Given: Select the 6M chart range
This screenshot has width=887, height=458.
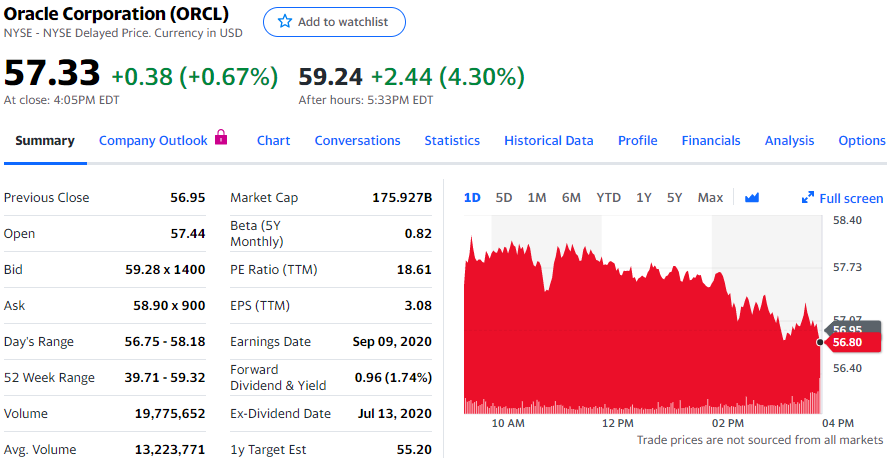Looking at the screenshot, I should [x=571, y=198].
